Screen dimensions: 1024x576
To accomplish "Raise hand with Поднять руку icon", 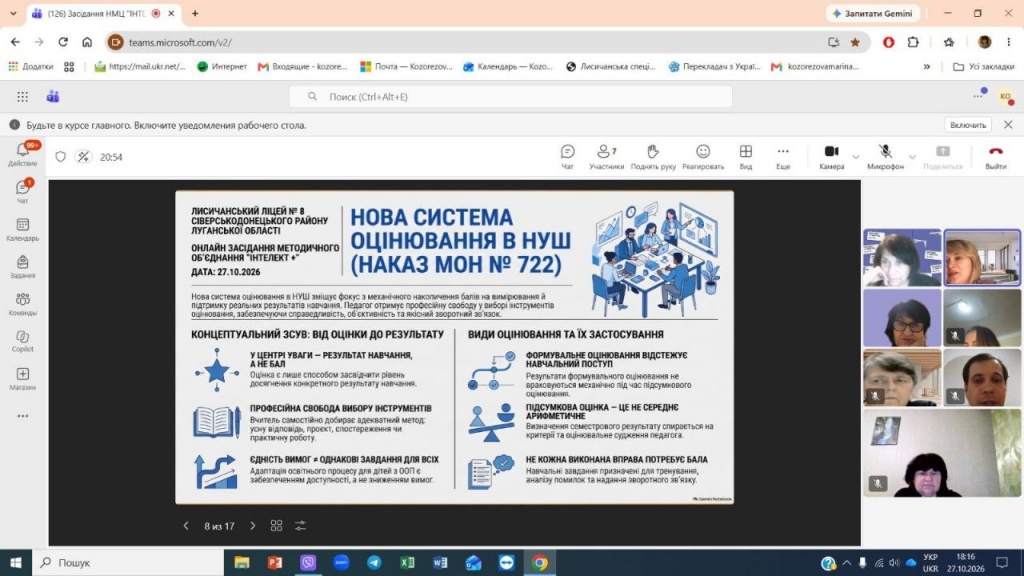I will tap(652, 157).
